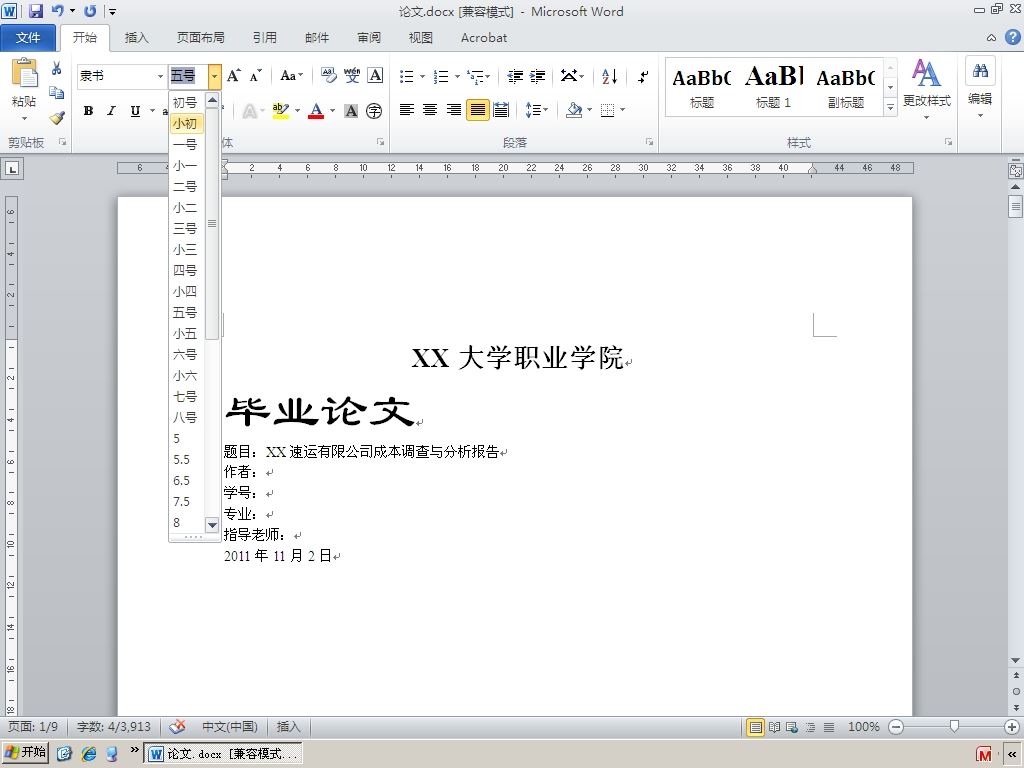Switch to the 页面布局 tab
Image resolution: width=1024 pixels, height=768 pixels.
pos(200,38)
